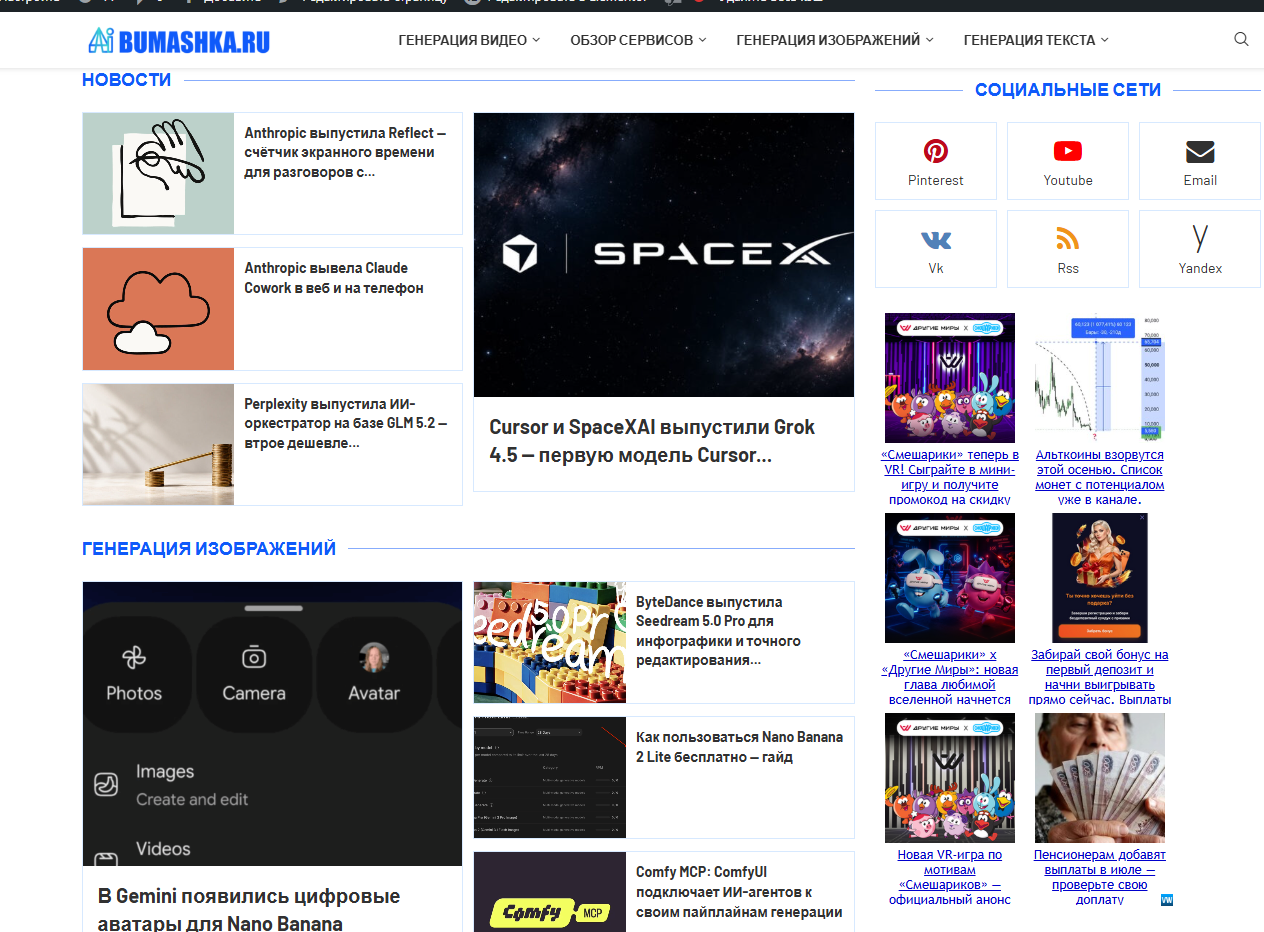This screenshot has height=932, width=1264.
Task: Click the altcoin price chart ad image
Action: [x=1100, y=378]
